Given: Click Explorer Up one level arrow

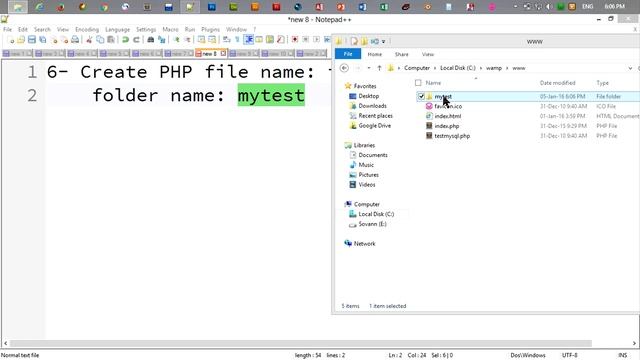Looking at the screenshot, I should click(x=379, y=68).
